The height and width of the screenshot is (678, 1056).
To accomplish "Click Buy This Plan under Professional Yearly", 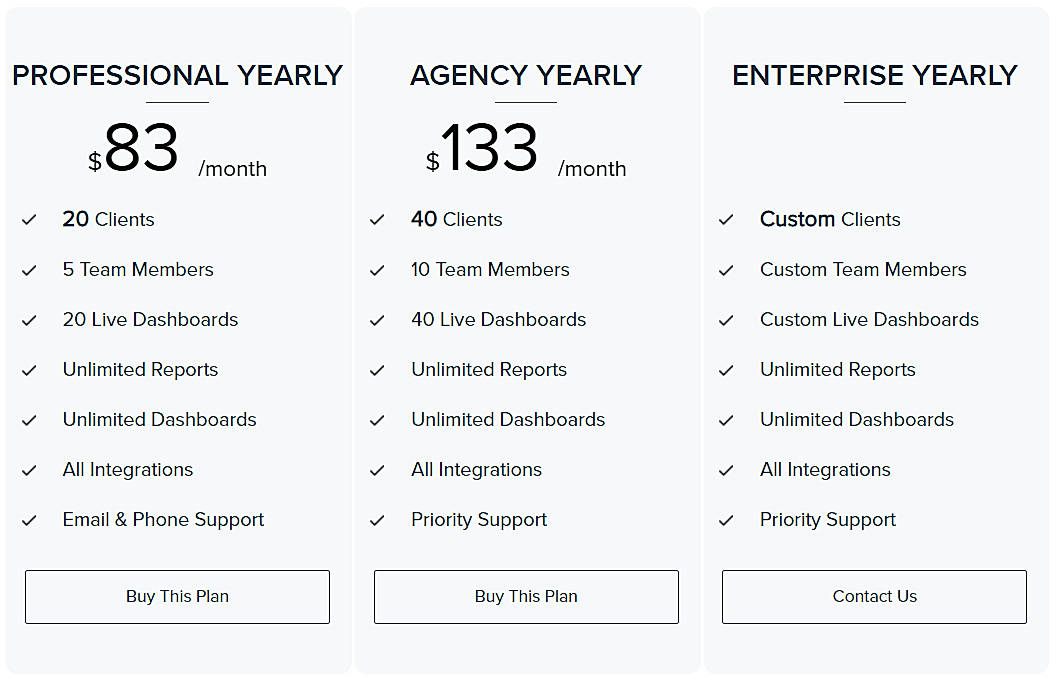I will (x=177, y=596).
